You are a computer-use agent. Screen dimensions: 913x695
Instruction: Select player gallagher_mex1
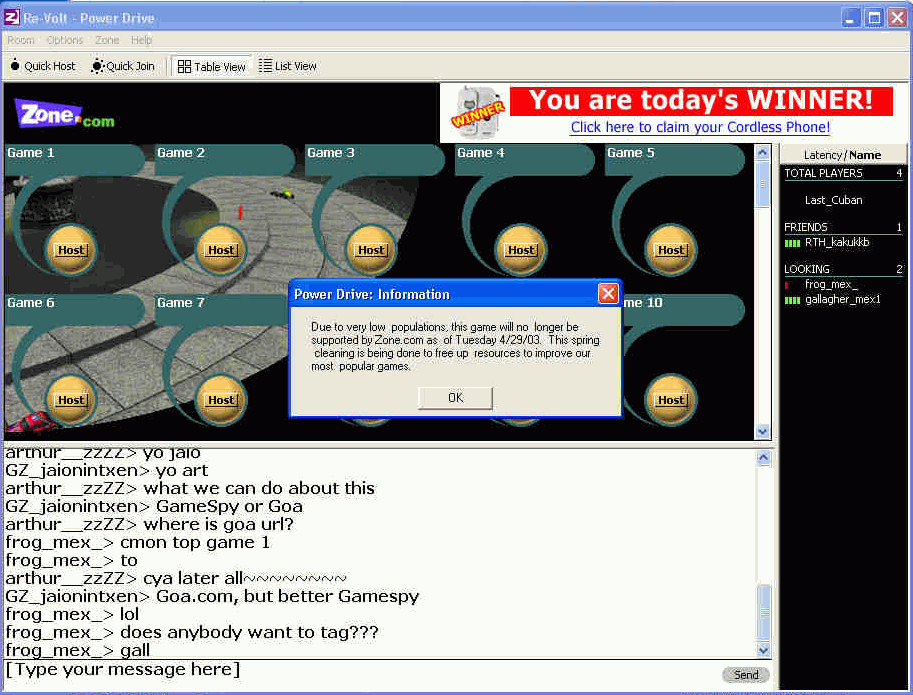tap(843, 299)
